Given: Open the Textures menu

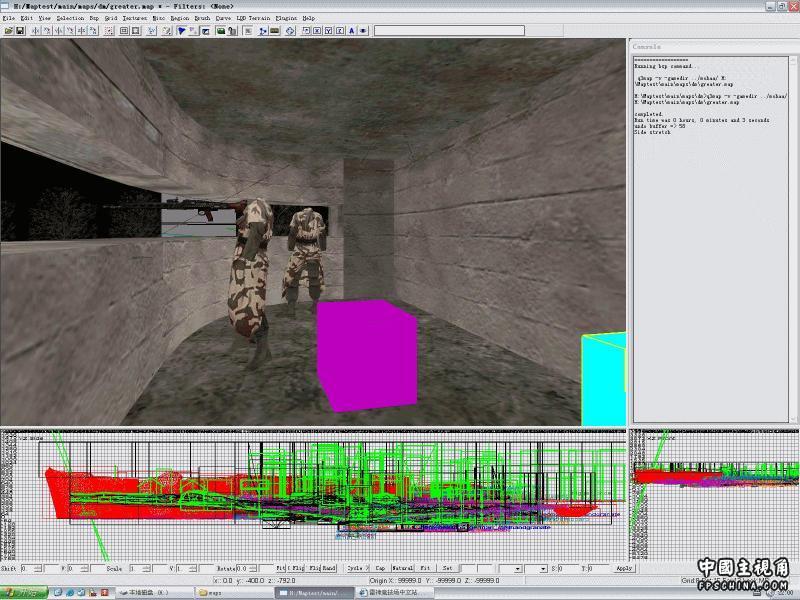Looking at the screenshot, I should [135, 18].
